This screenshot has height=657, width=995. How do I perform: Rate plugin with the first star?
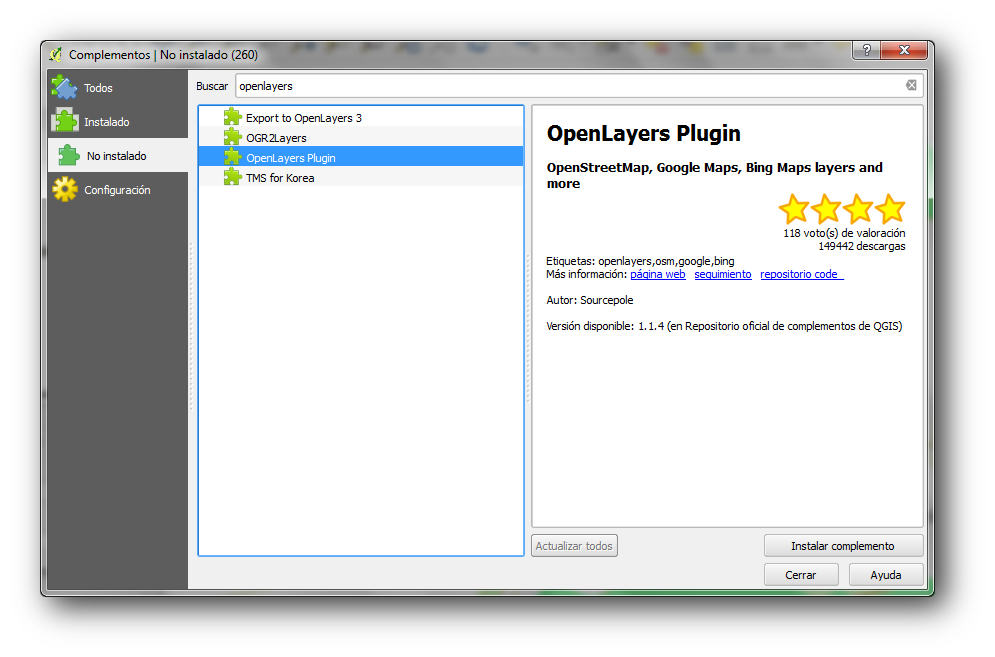point(794,209)
